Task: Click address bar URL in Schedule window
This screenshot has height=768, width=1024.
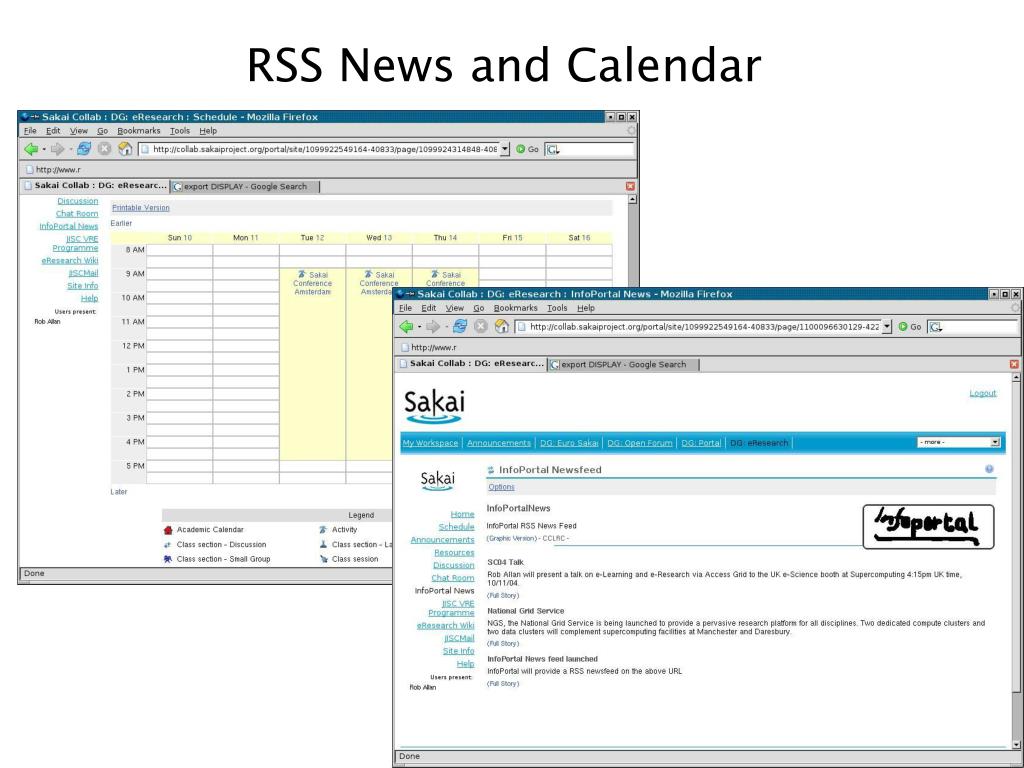Action: click(x=325, y=150)
